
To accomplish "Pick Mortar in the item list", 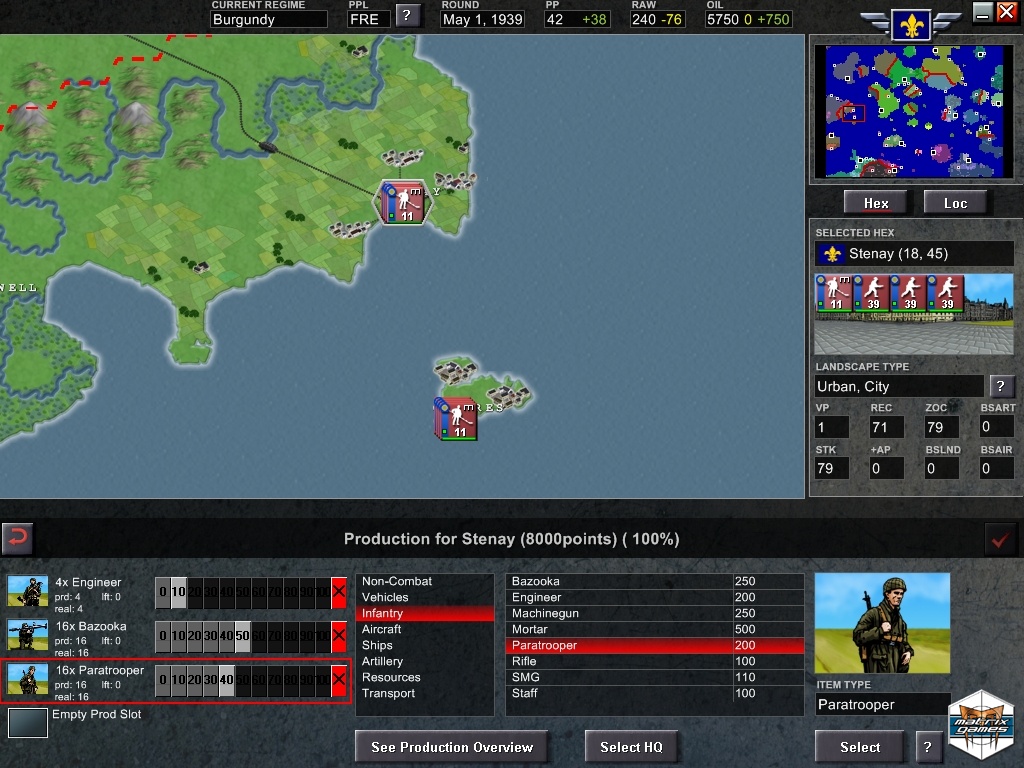I will (x=530, y=629).
